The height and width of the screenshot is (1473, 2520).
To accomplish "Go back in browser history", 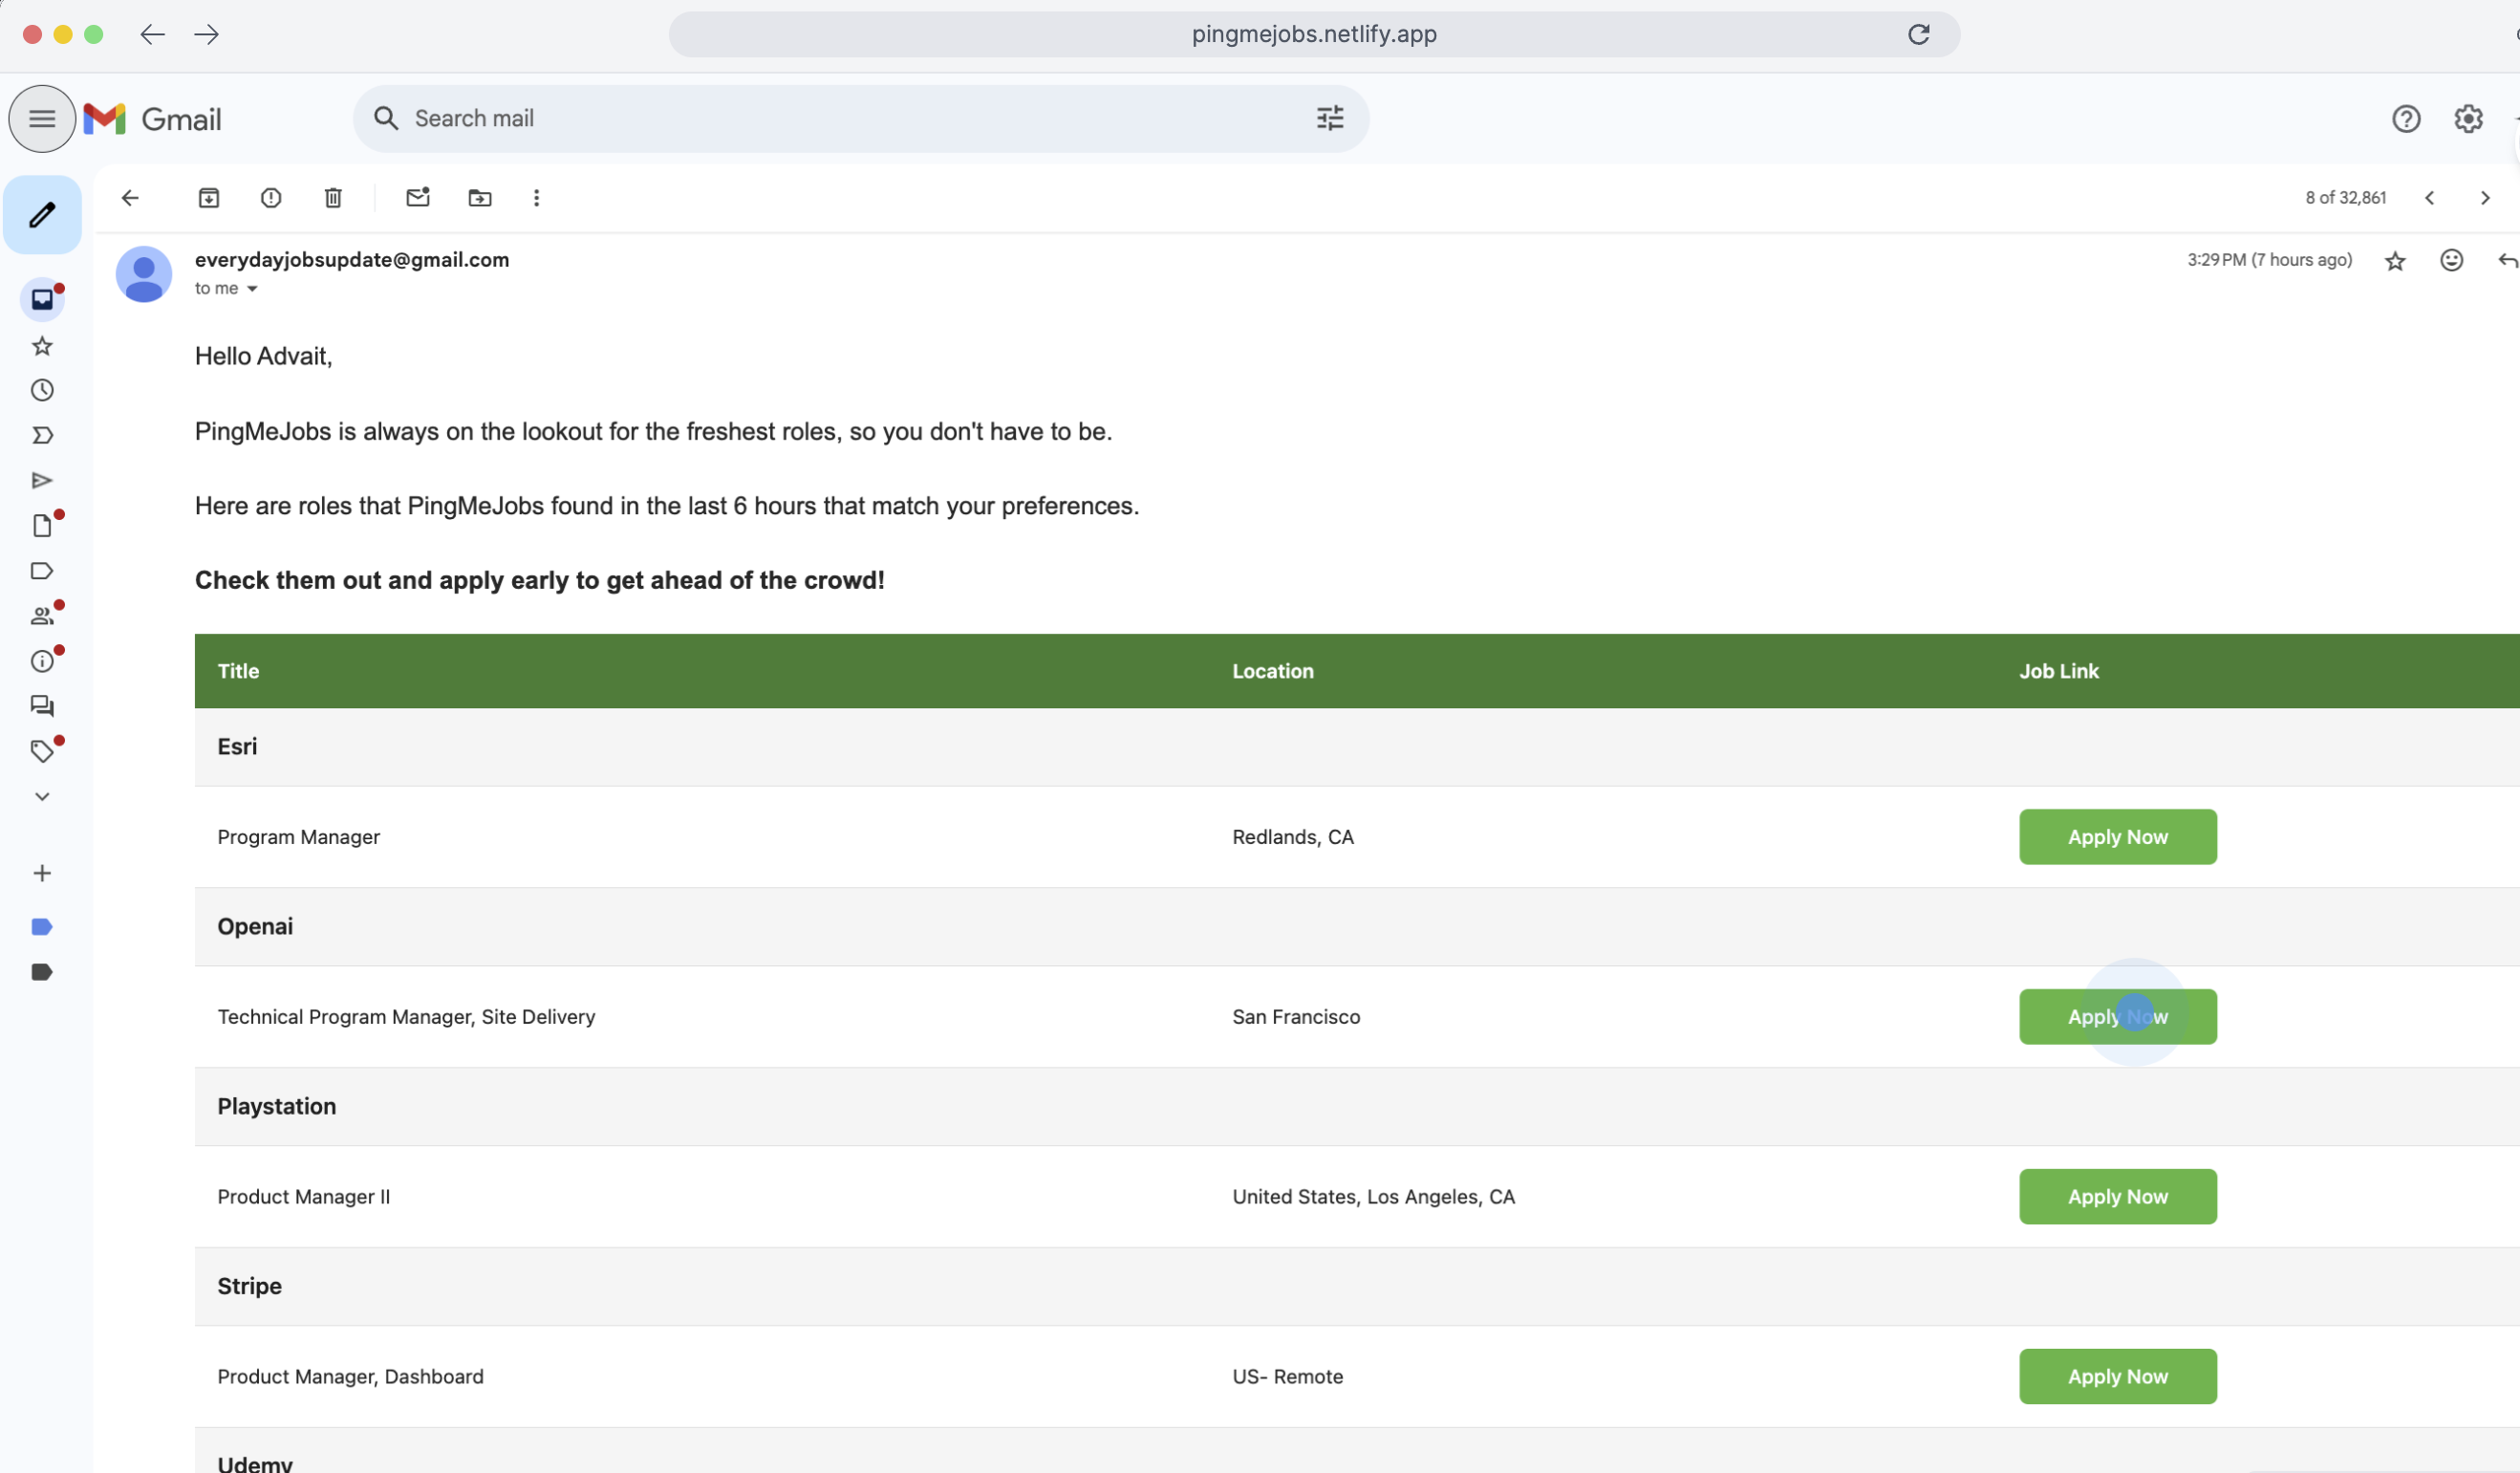I will 152,34.
